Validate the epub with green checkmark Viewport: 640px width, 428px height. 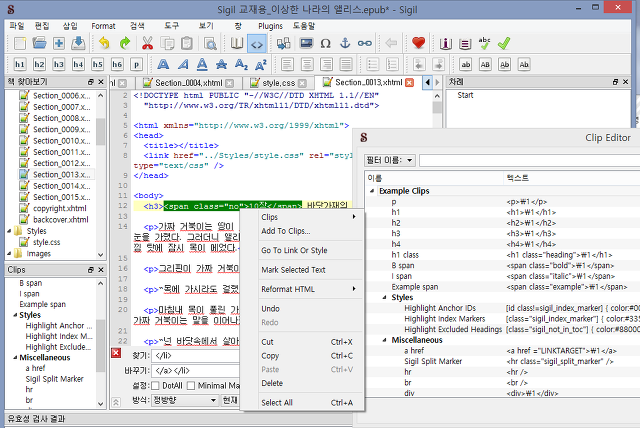(x=504, y=43)
